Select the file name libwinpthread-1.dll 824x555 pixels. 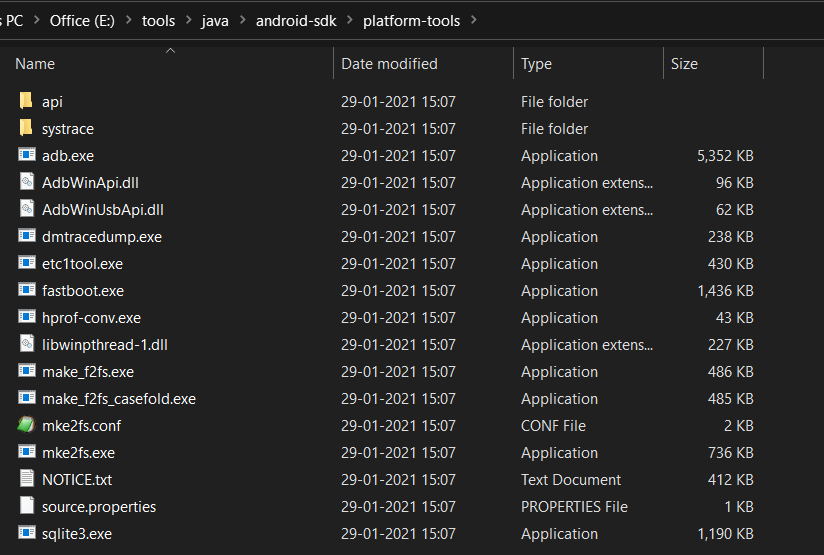coord(105,345)
